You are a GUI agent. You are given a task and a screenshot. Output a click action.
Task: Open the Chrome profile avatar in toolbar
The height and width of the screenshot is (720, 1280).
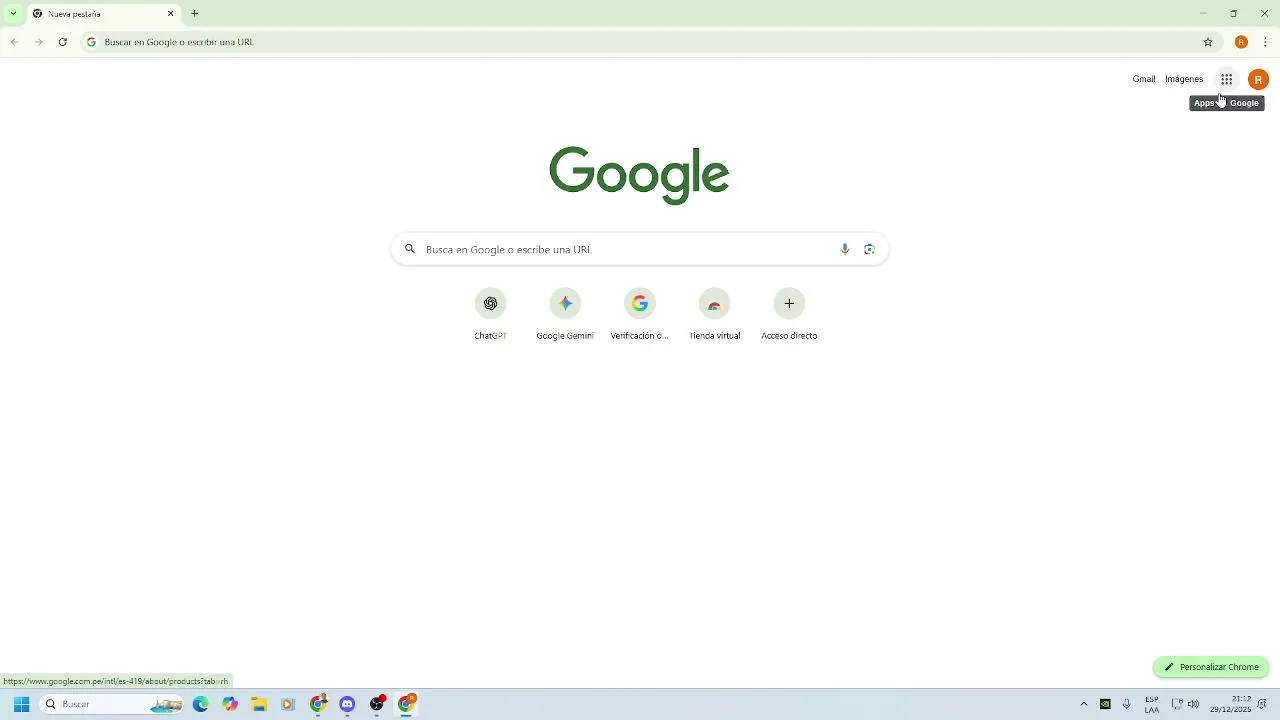coord(1241,42)
